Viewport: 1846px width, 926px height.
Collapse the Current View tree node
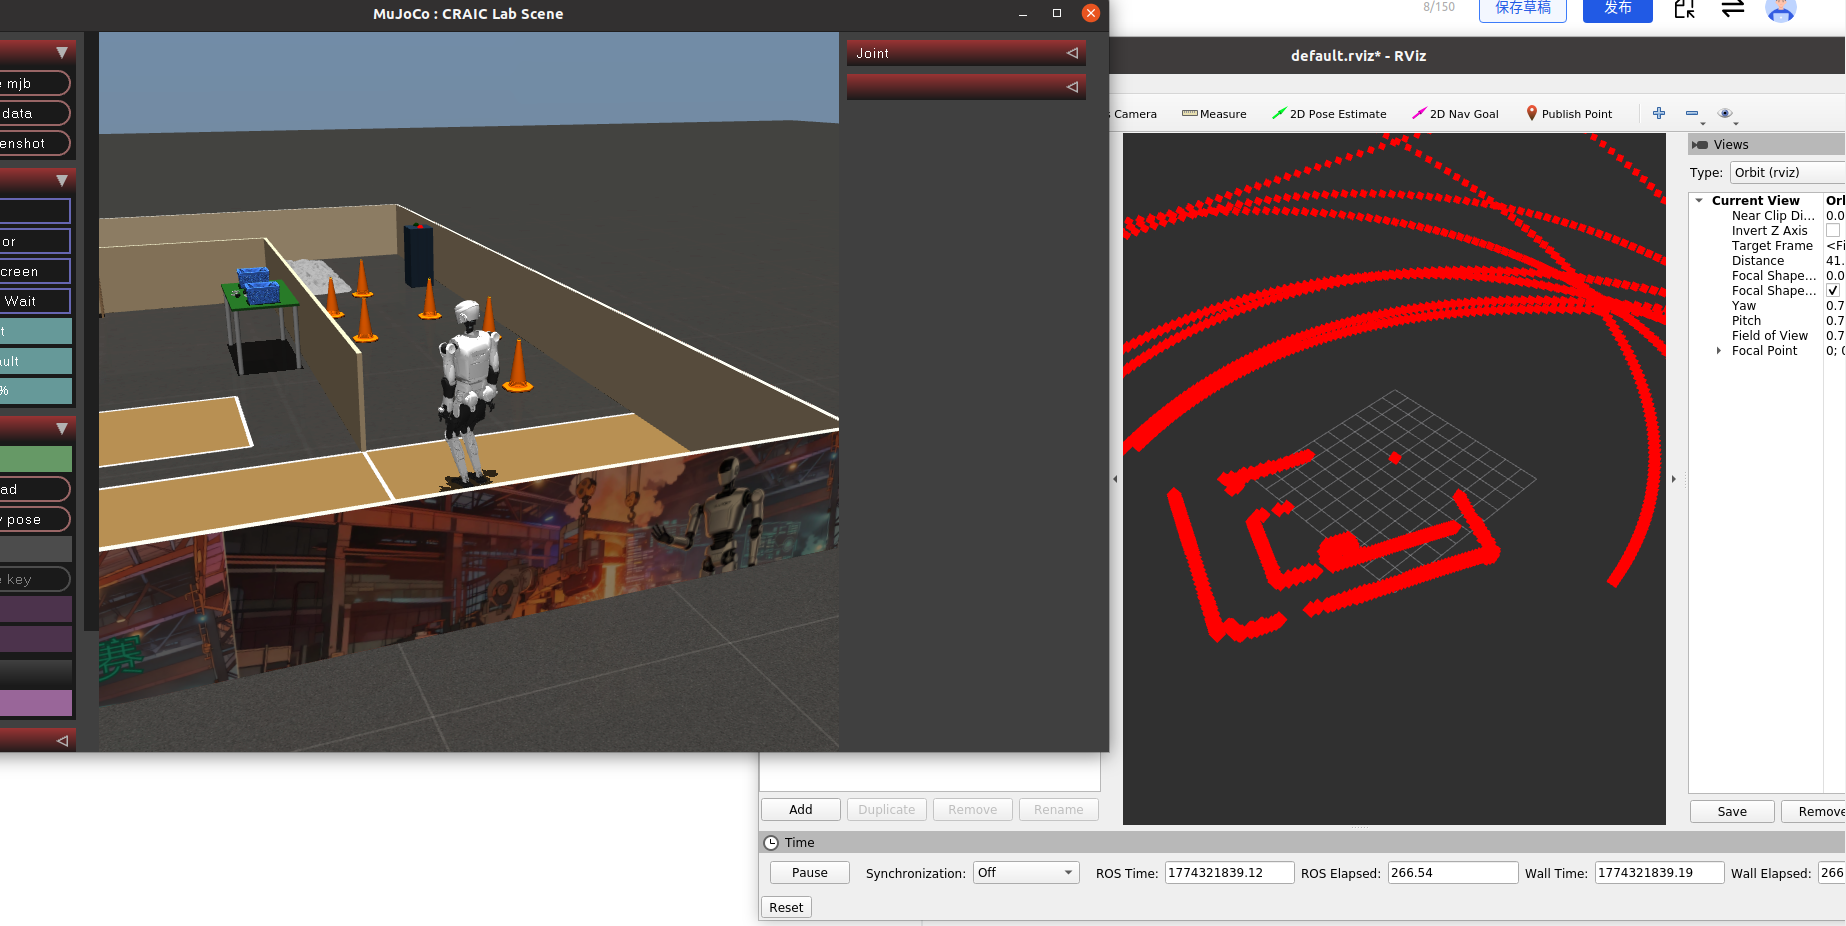(x=1699, y=201)
